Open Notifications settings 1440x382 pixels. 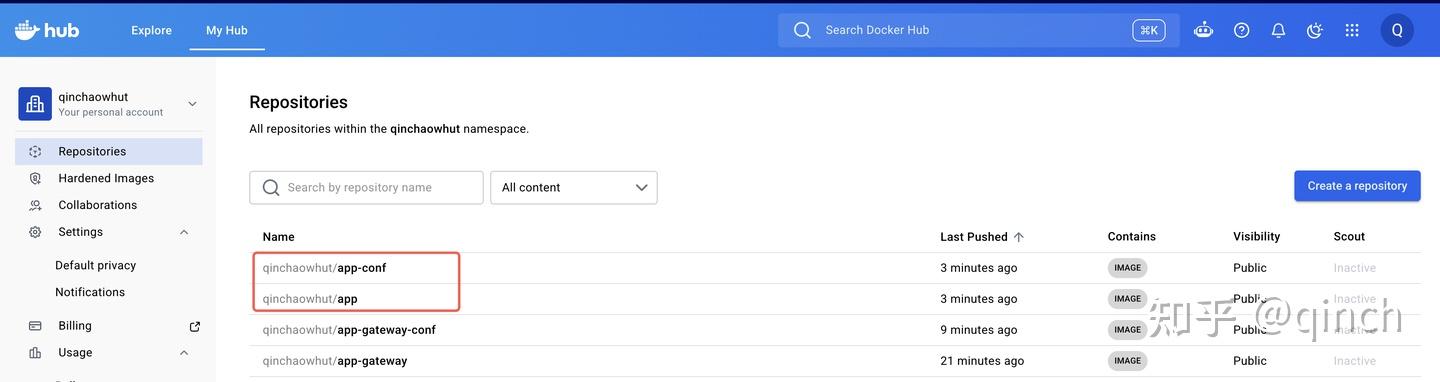coord(90,292)
